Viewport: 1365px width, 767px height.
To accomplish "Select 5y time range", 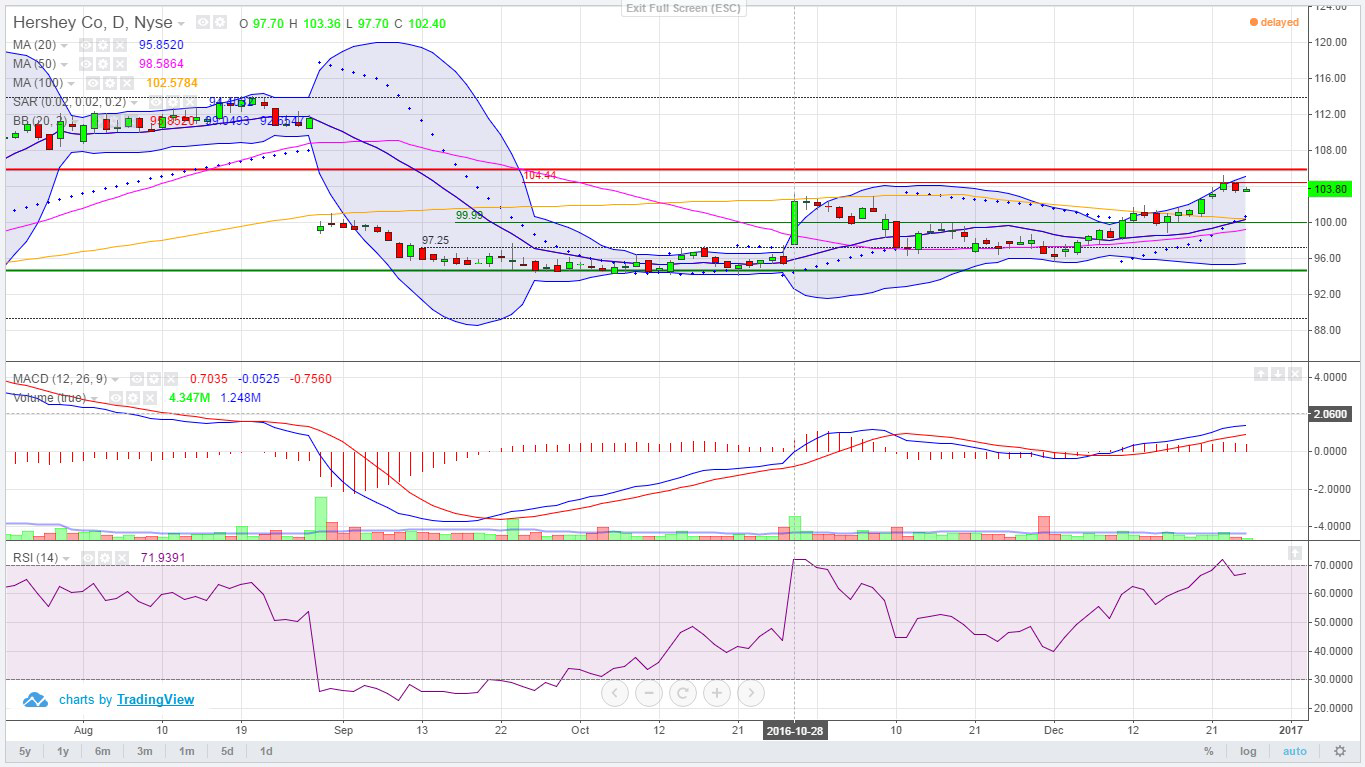I will pos(24,751).
